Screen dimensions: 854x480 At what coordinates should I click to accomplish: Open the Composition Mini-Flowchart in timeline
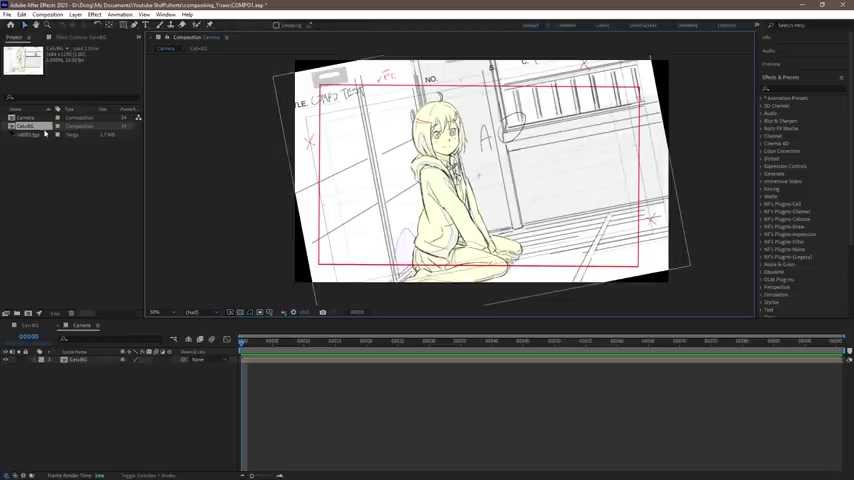point(174,339)
